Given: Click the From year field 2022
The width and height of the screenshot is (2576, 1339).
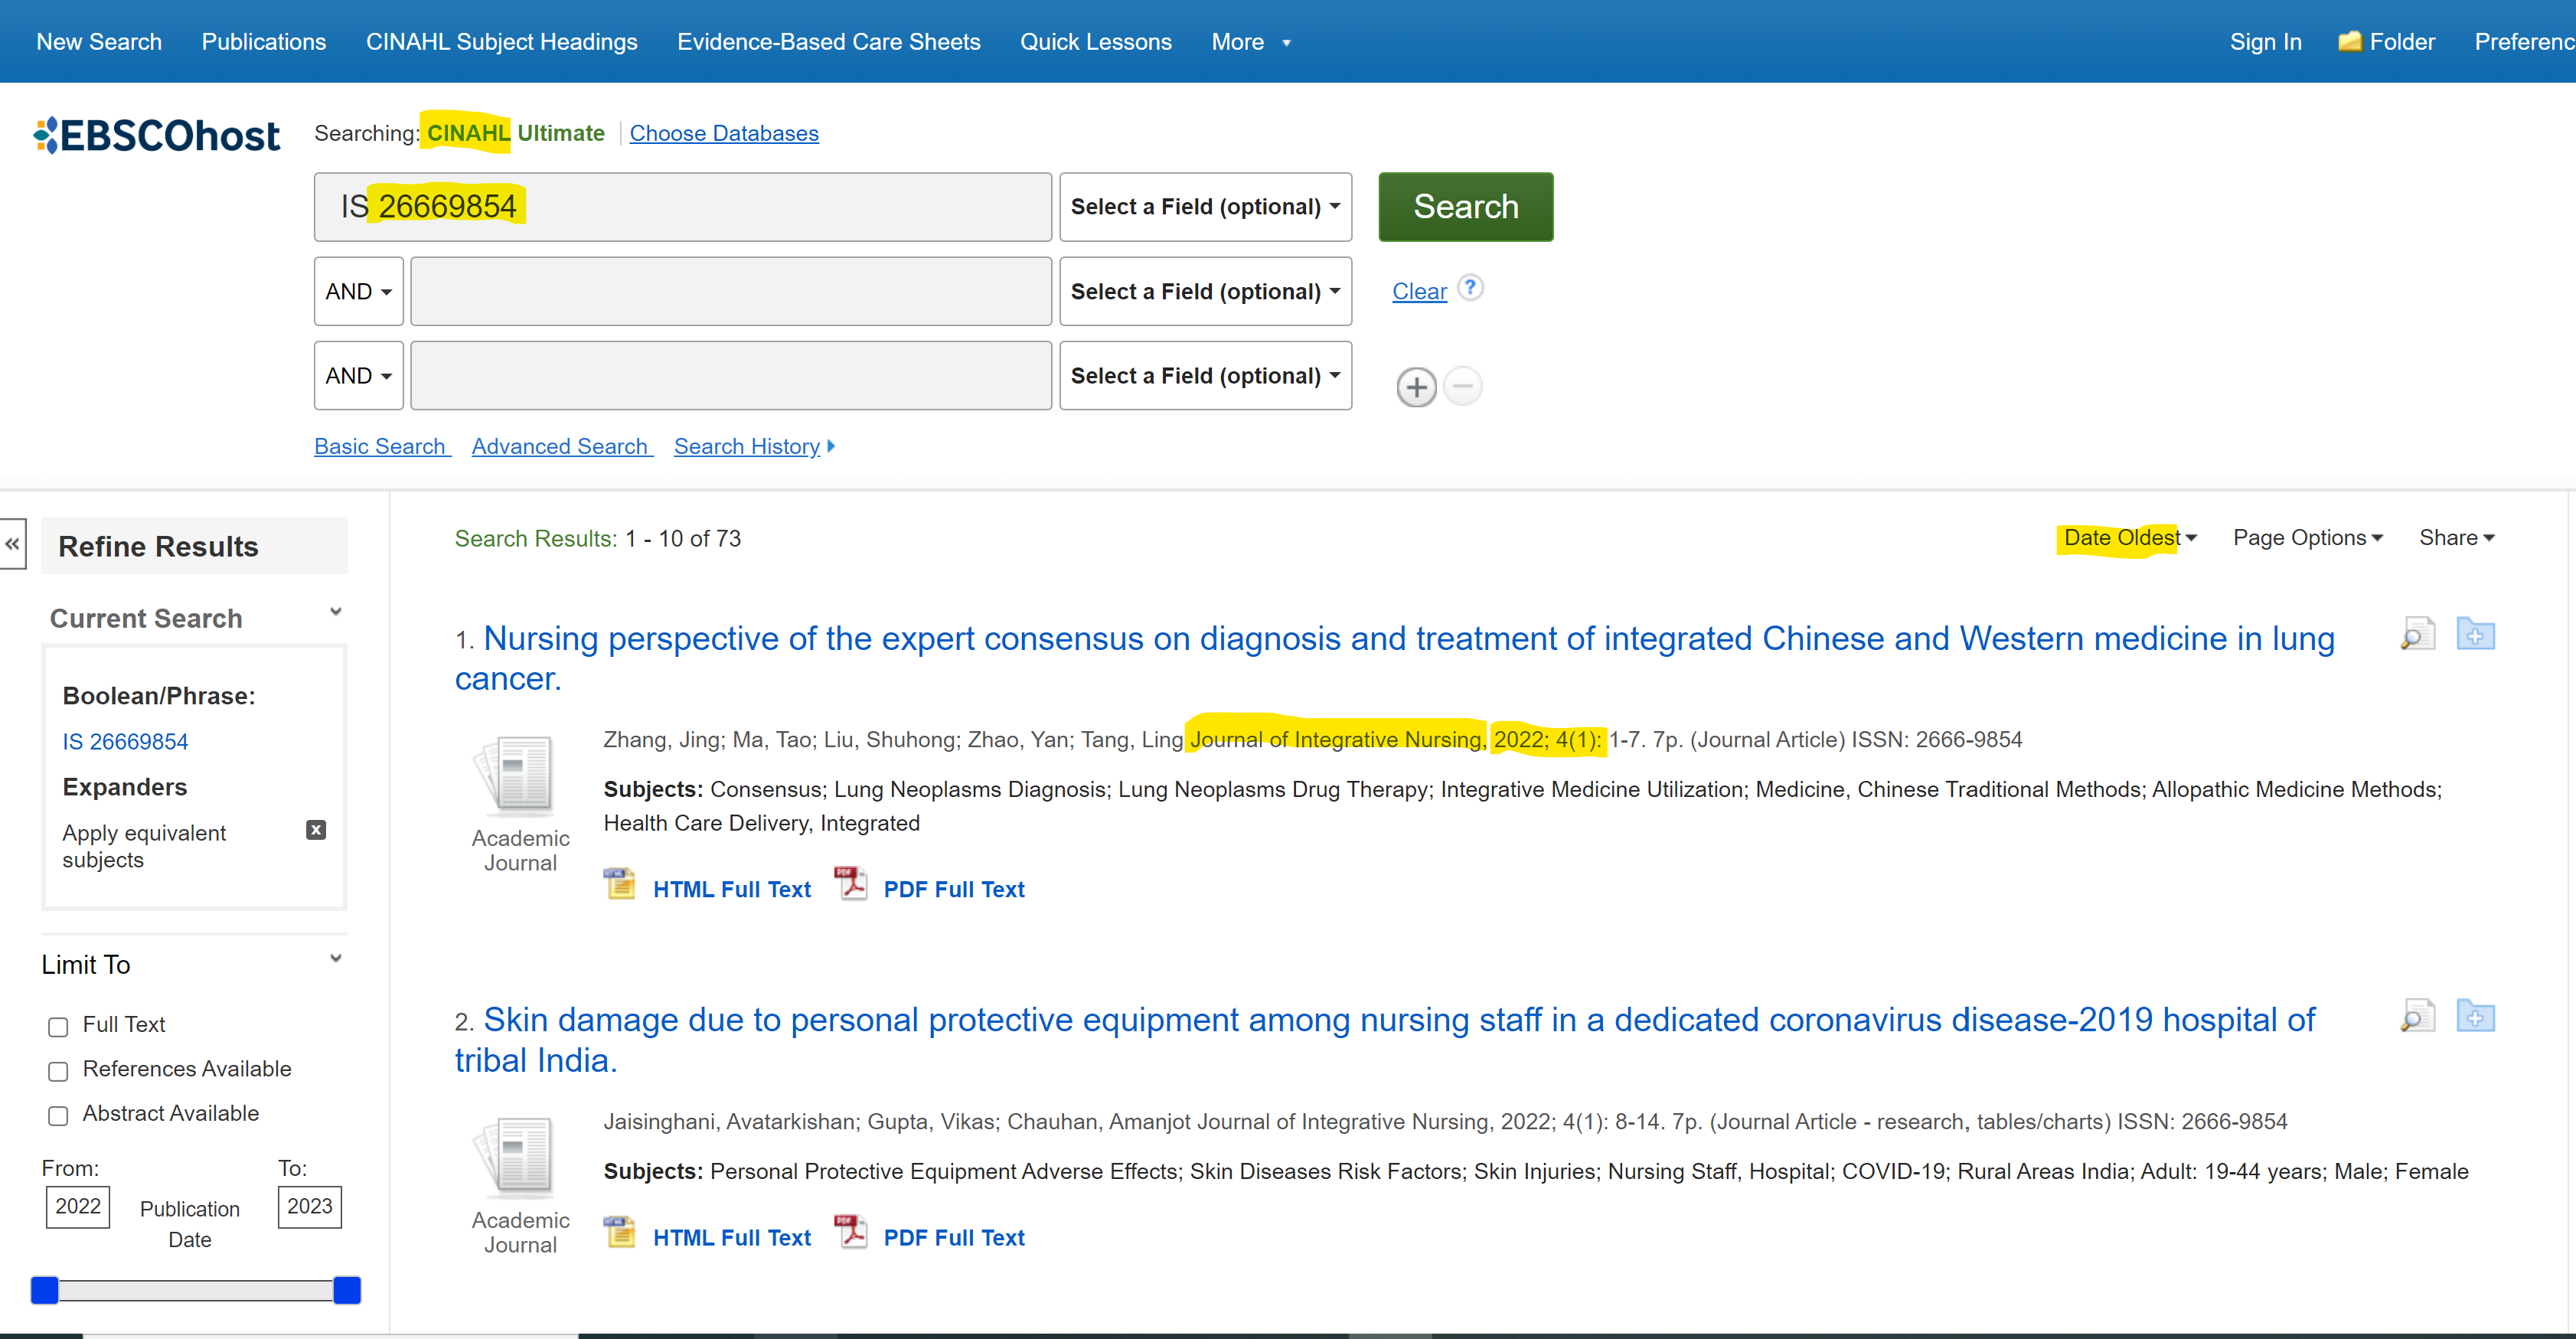Looking at the screenshot, I should click(x=78, y=1207).
